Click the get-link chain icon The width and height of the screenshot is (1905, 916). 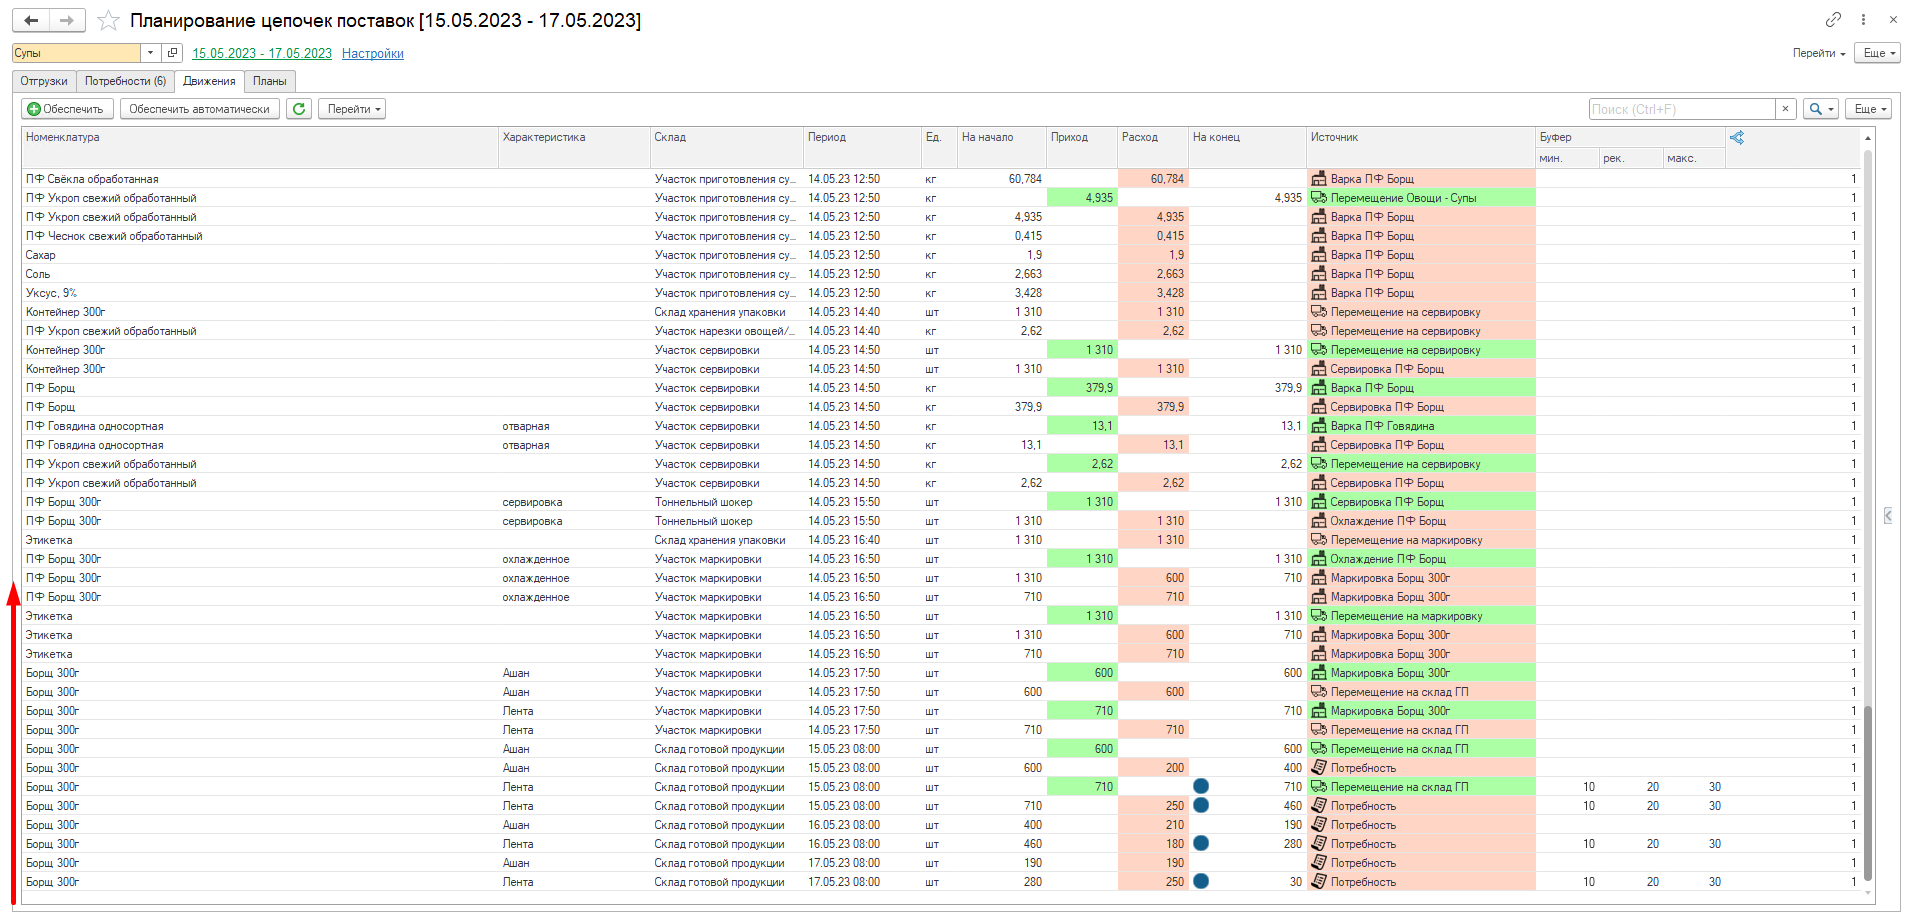(x=1832, y=19)
